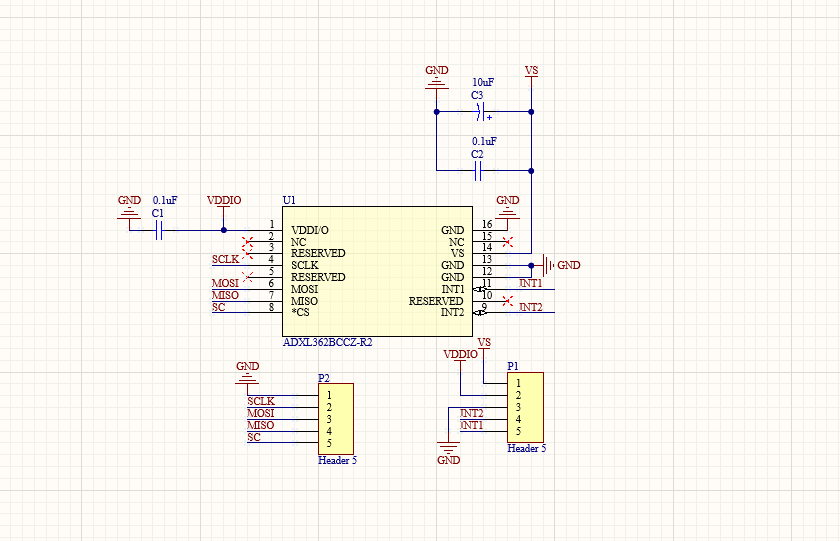Select the P1 header component body
This screenshot has height=541, width=840.
pyautogui.click(x=525, y=407)
